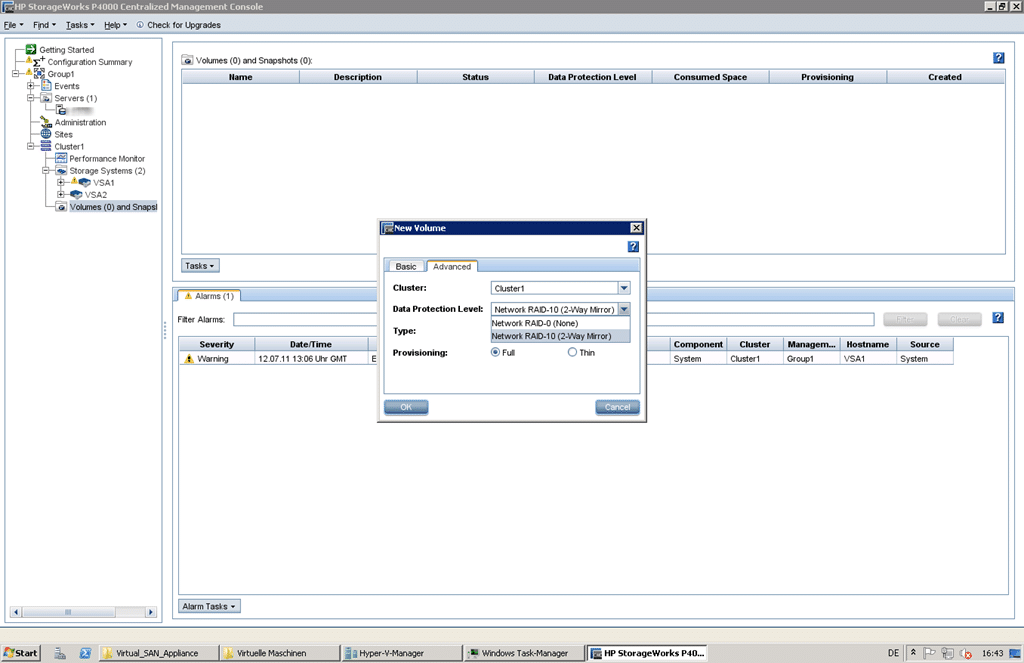
Task: Switch to the Basic tab
Action: (x=406, y=267)
